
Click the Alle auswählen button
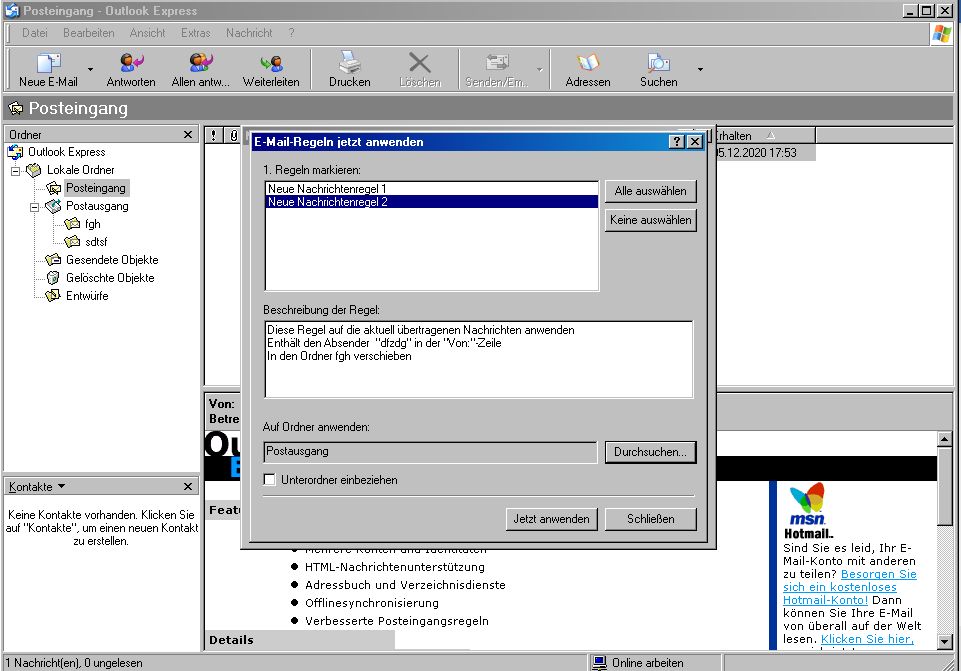[x=650, y=191]
